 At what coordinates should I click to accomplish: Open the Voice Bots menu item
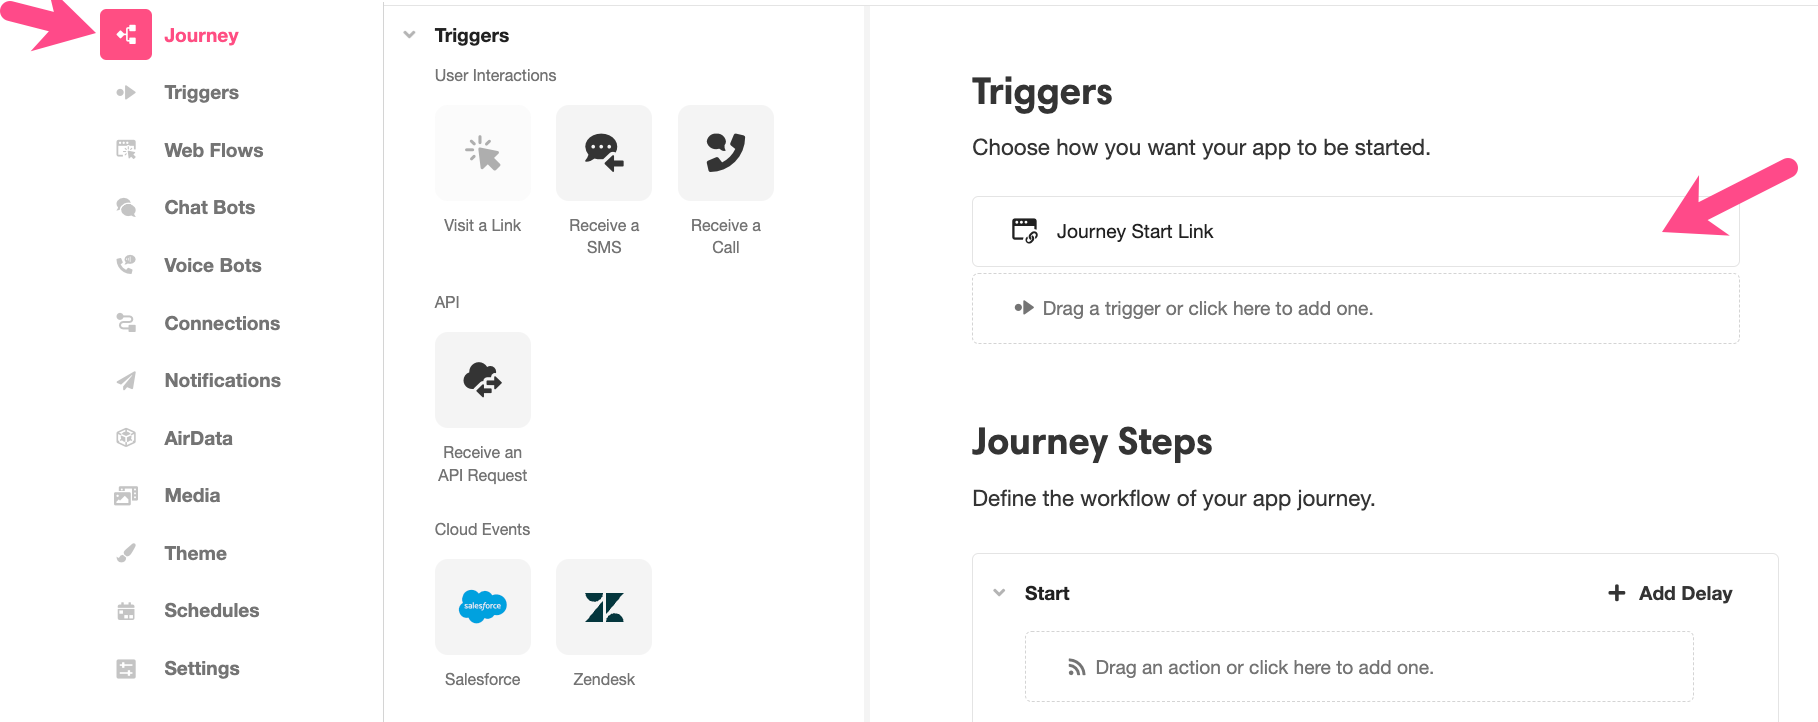pyautogui.click(x=212, y=265)
